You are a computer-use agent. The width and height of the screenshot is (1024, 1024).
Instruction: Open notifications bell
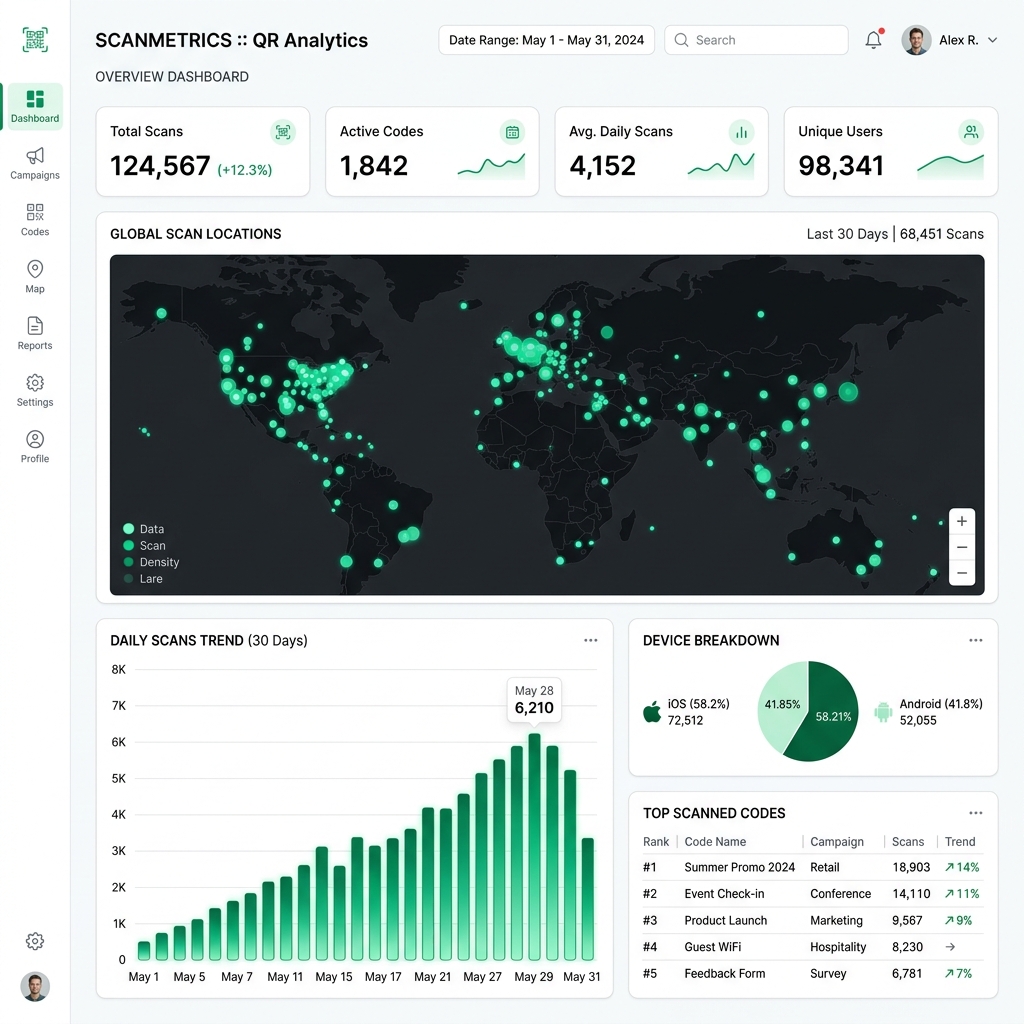873,40
